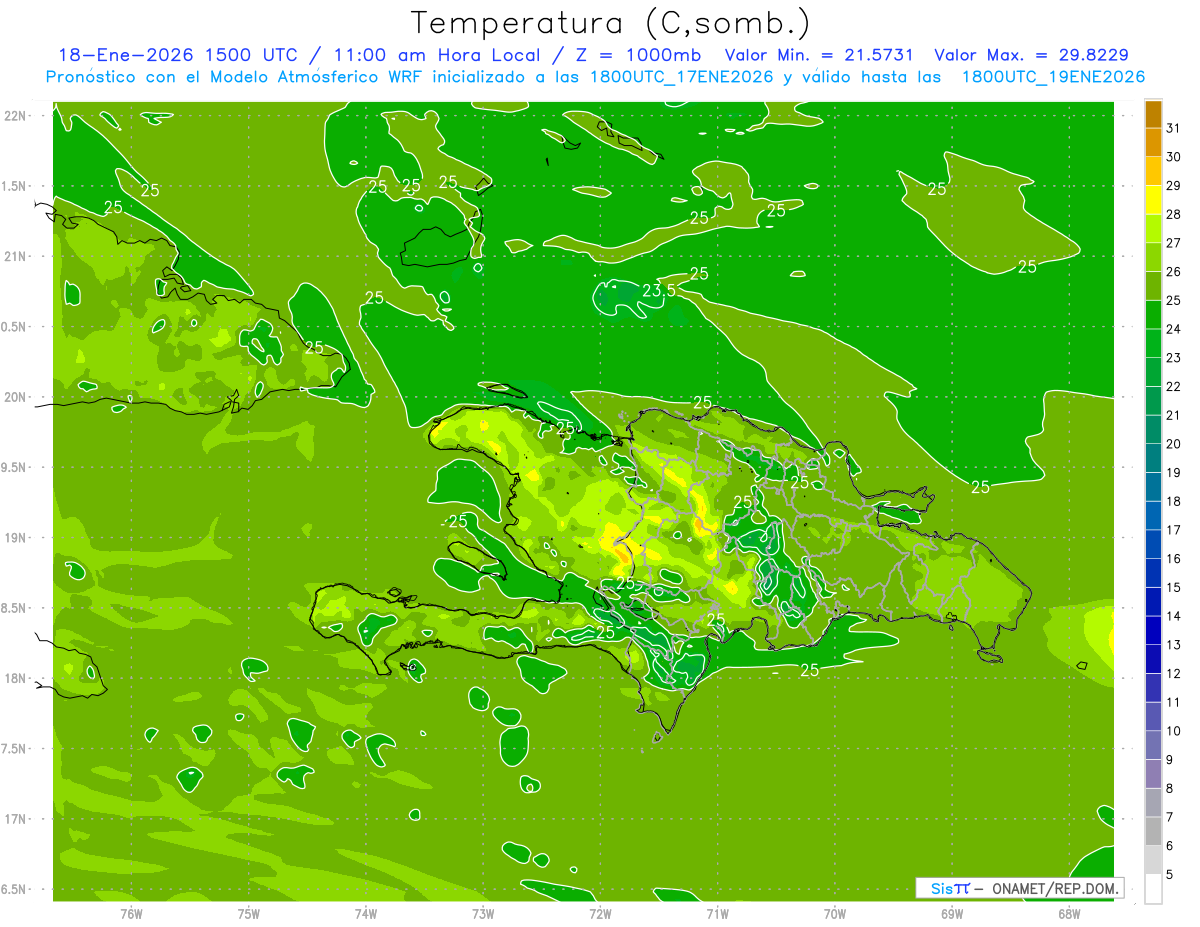Image resolution: width=1200 pixels, height=927 pixels.
Task: Click the green band between 24 and 25
Action: point(1153,314)
